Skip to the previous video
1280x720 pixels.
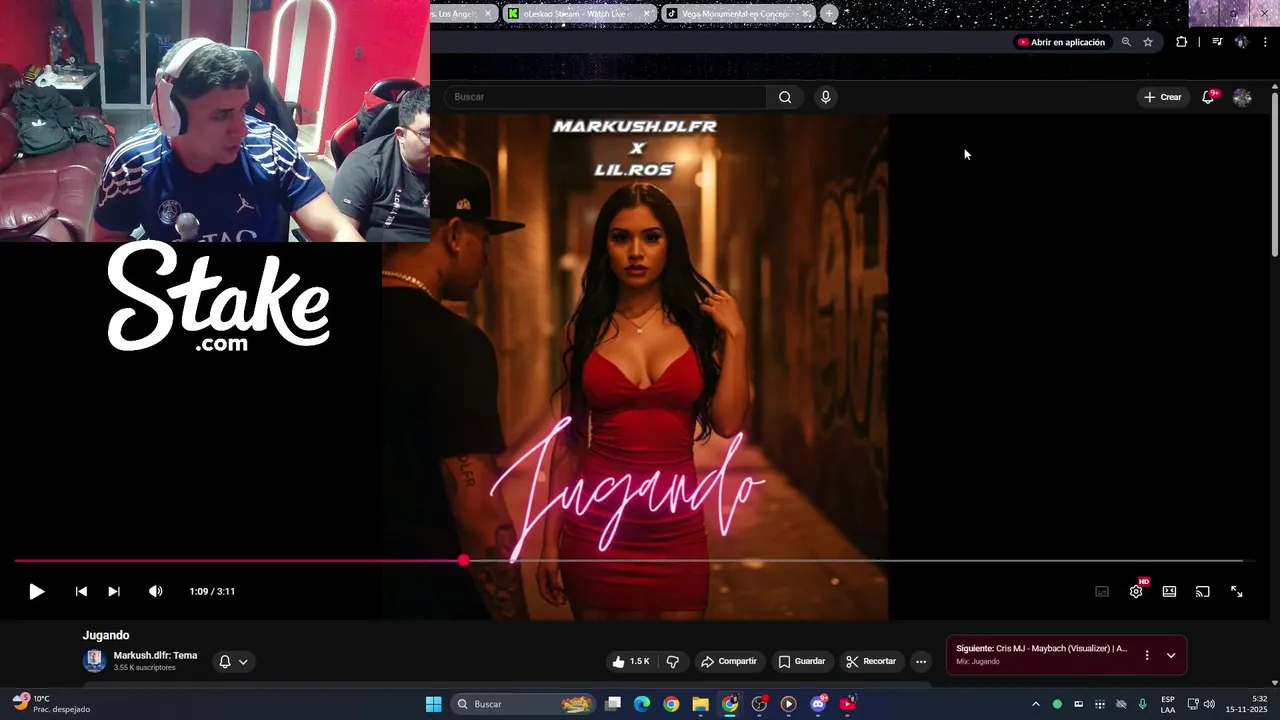[x=81, y=591]
